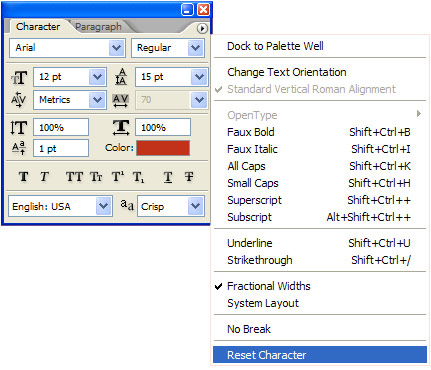Open the English: USA language dropdown
Image resolution: width=431 pixels, height=370 pixels.
[104, 206]
